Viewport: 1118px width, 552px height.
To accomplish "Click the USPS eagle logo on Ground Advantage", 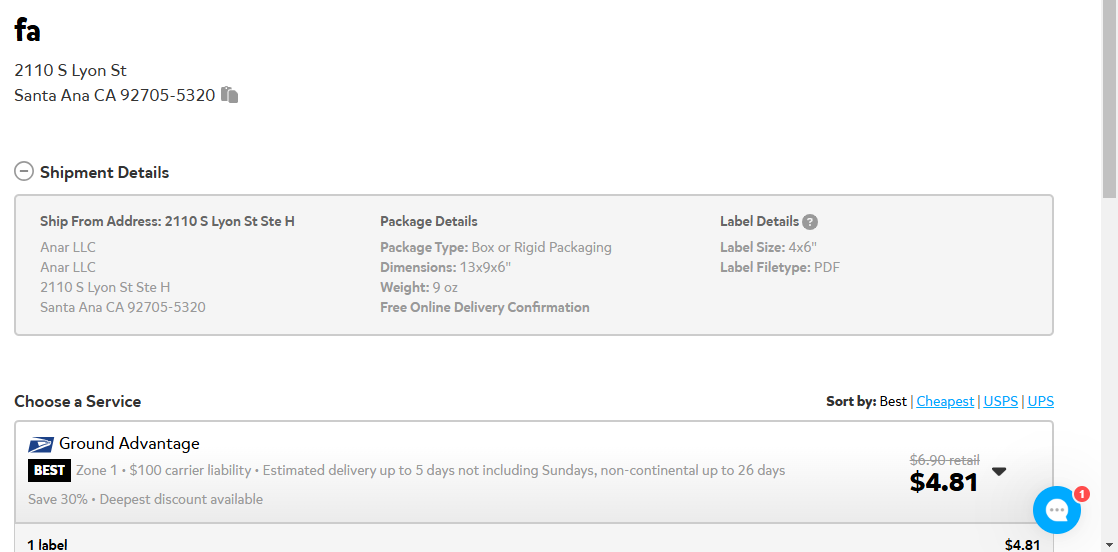I will pyautogui.click(x=41, y=444).
